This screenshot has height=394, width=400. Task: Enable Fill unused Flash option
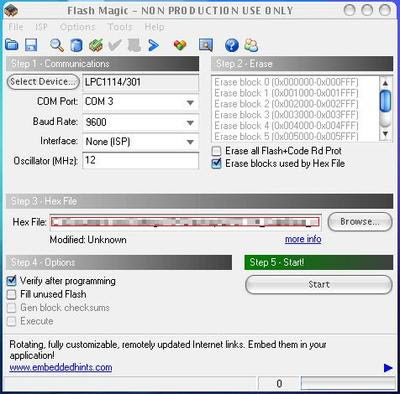(12, 294)
